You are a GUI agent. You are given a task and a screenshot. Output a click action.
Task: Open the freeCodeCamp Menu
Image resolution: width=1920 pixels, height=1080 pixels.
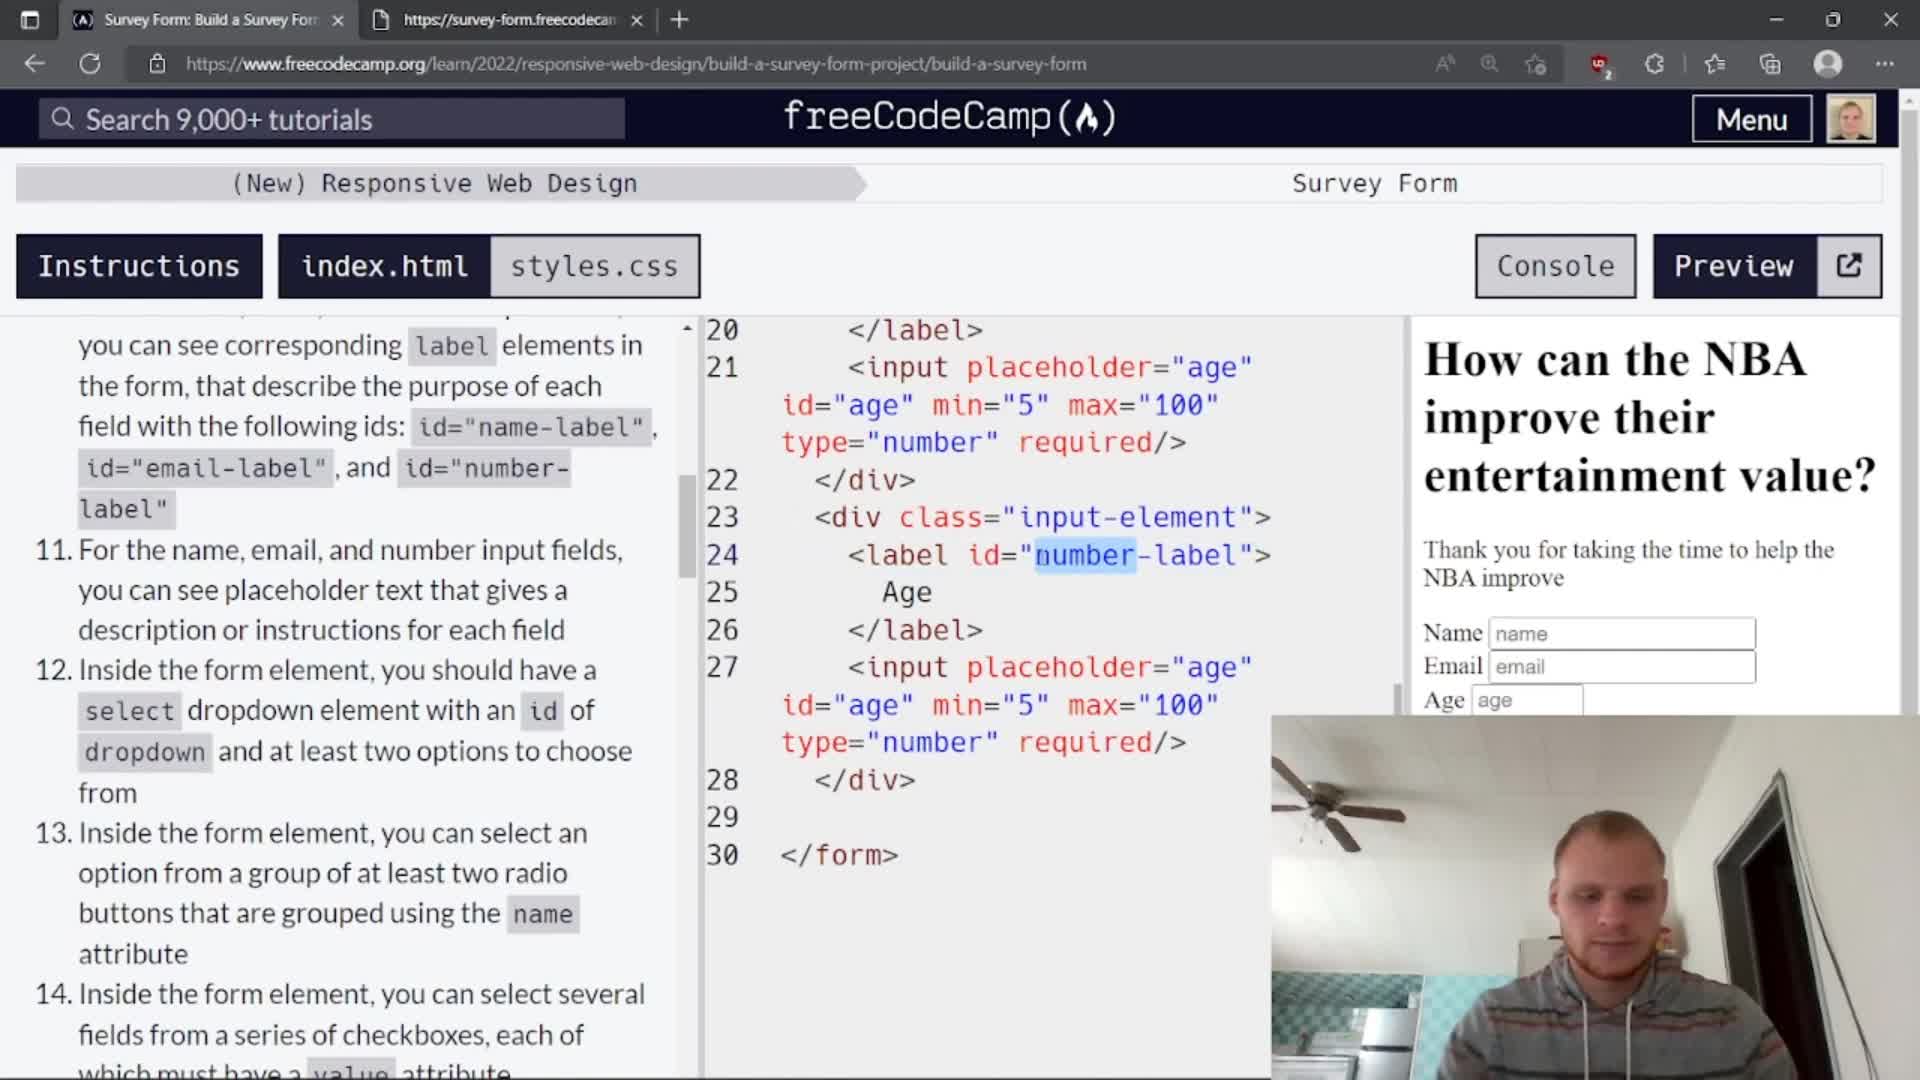(x=1751, y=119)
